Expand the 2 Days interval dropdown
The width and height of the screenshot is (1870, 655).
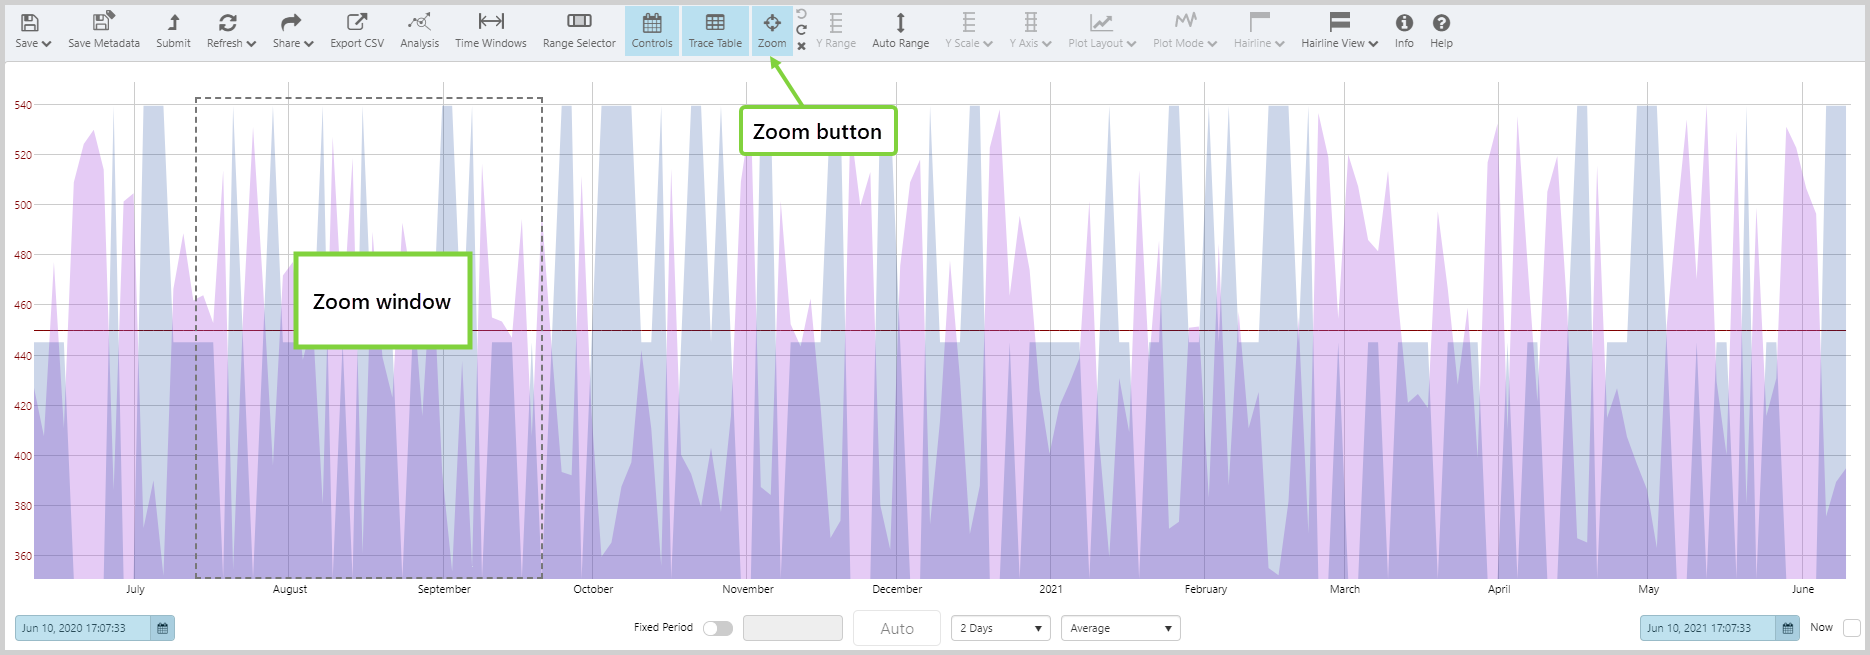[1000, 628]
